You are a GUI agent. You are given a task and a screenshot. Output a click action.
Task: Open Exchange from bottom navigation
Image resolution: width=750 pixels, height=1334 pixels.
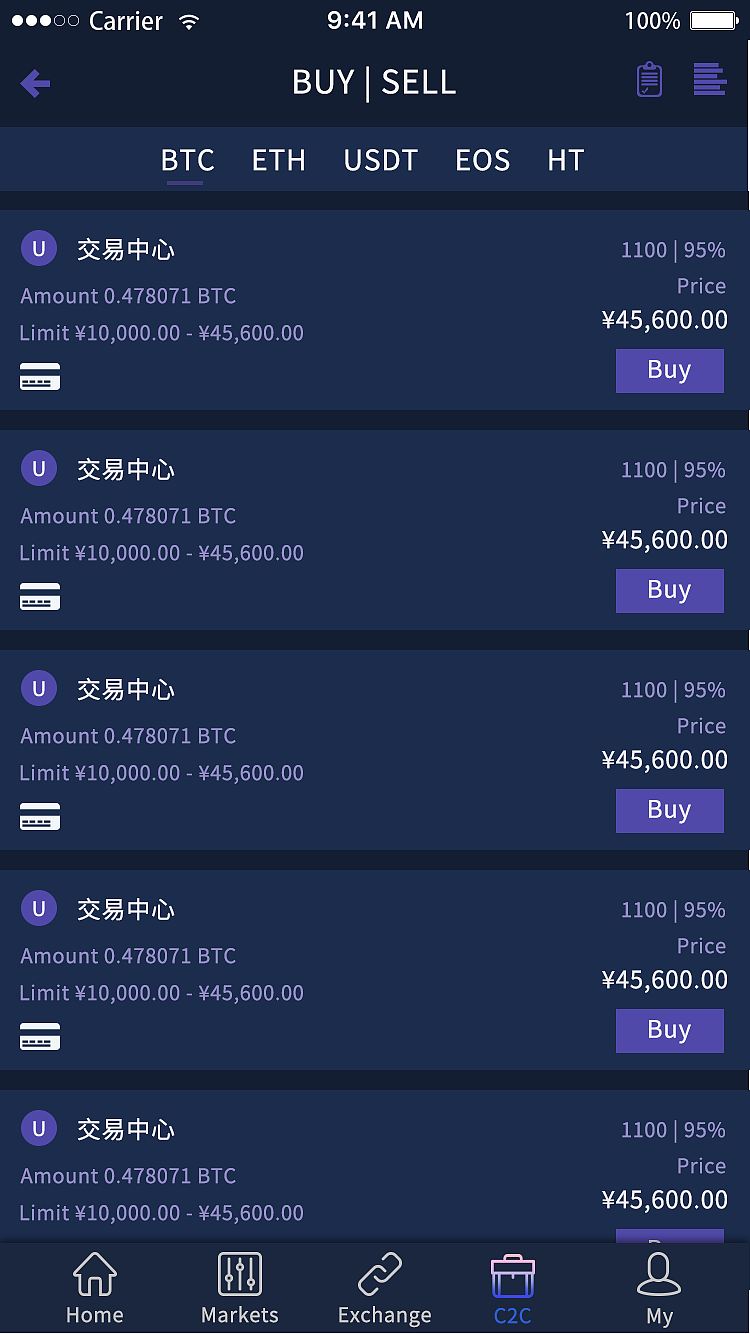tap(384, 1288)
